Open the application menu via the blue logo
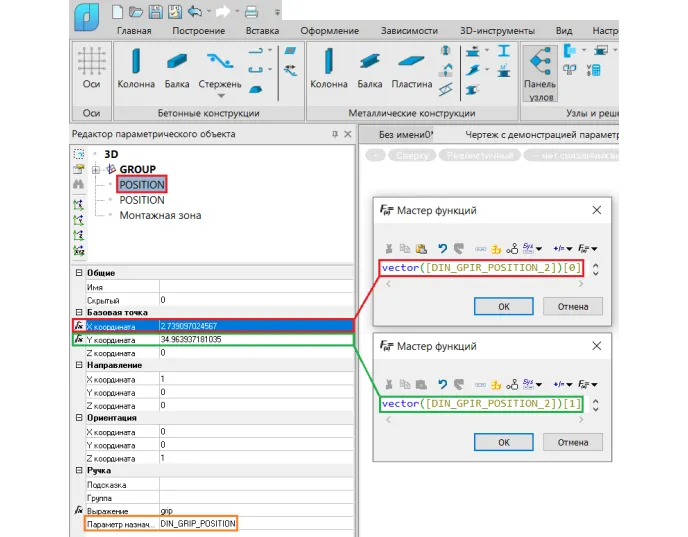Image resolution: width=688 pixels, height=537 pixels. tap(86, 16)
